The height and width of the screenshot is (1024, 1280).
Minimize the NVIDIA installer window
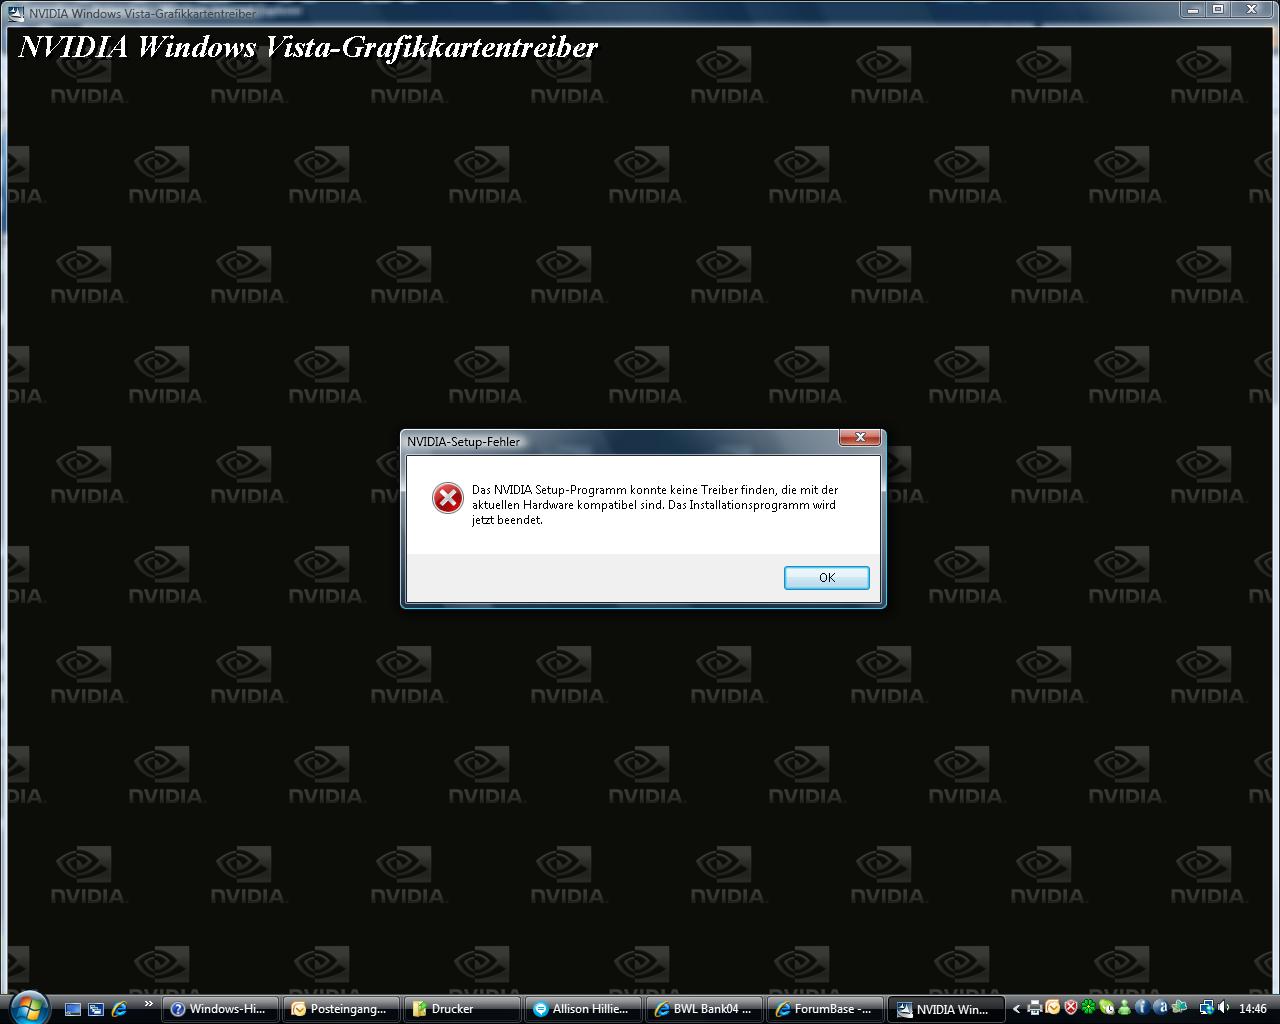1193,9
